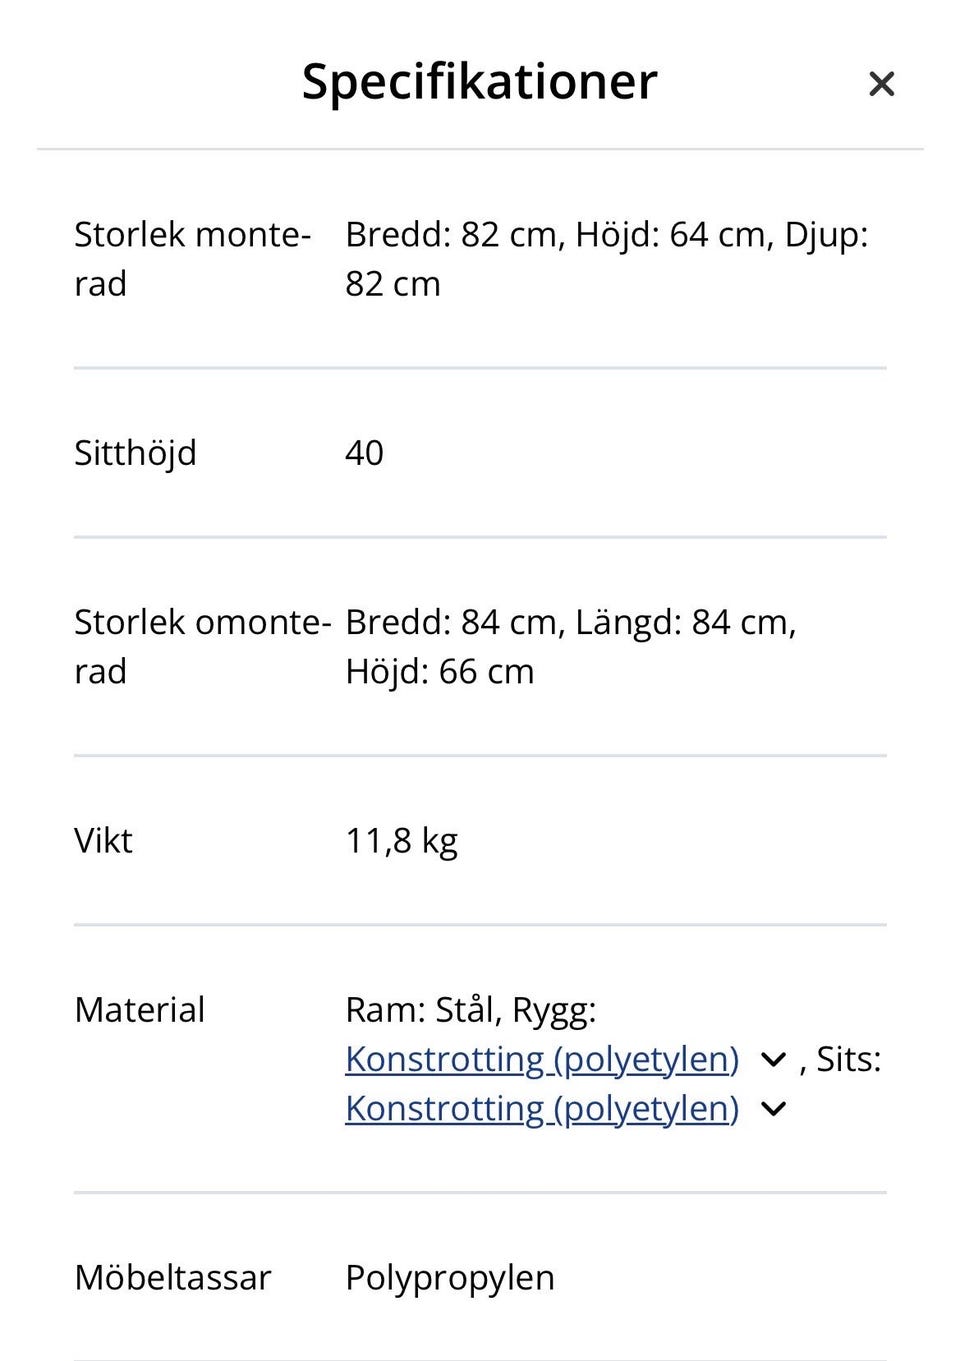This screenshot has width=960, height=1361.
Task: Select the Material label
Action: click(139, 1010)
